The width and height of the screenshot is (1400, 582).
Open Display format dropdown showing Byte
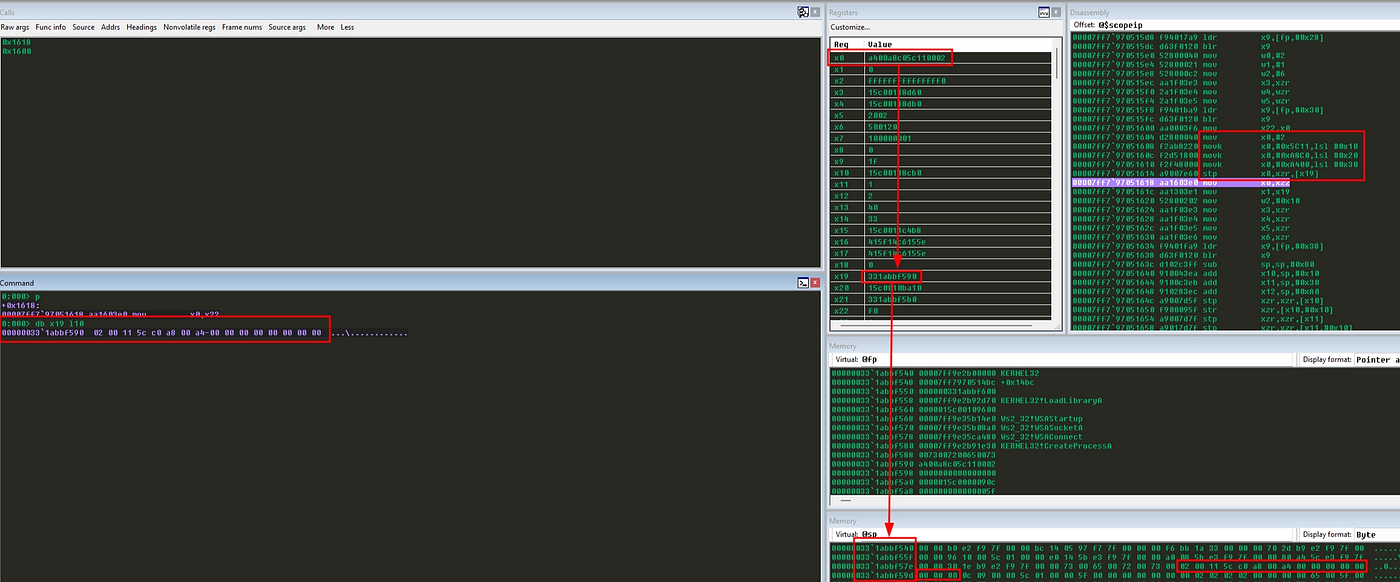(x=1377, y=534)
